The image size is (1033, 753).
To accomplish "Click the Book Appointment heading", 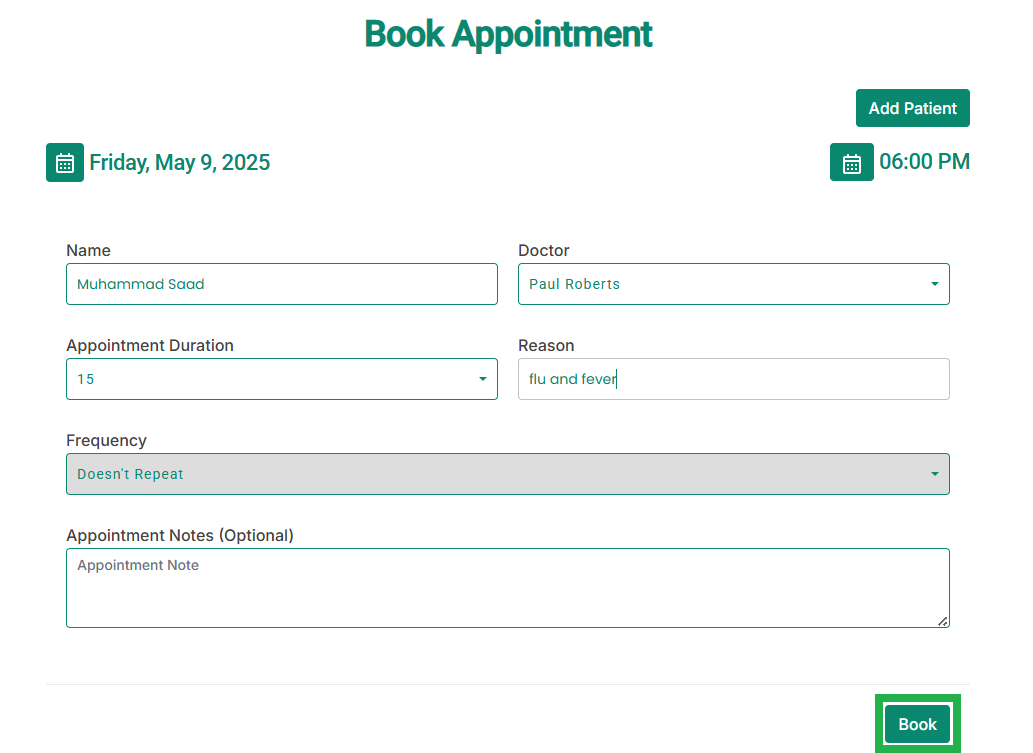I will pos(508,34).
